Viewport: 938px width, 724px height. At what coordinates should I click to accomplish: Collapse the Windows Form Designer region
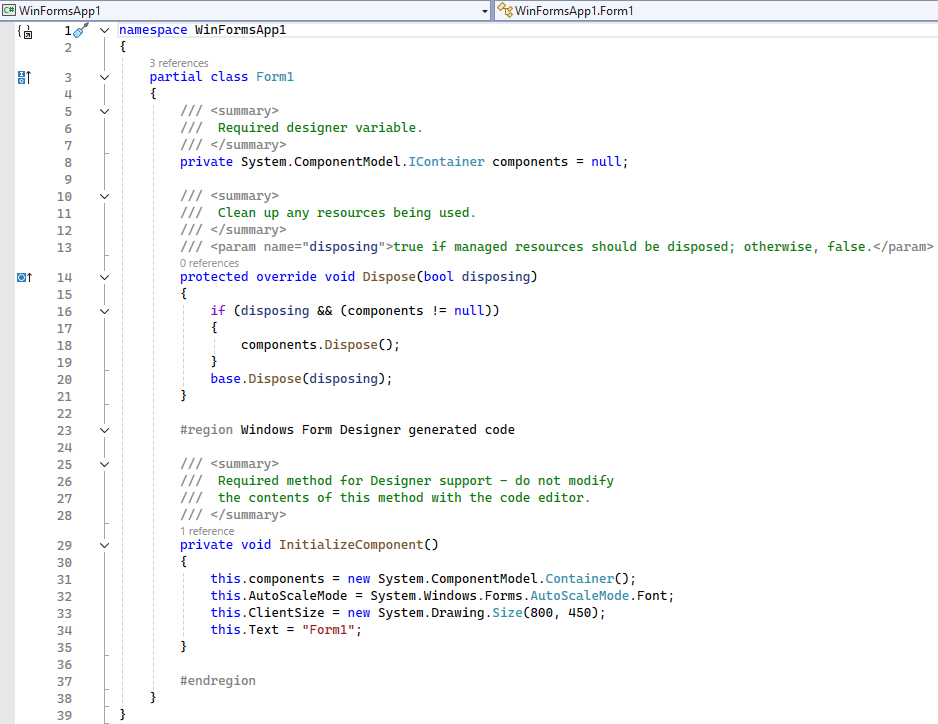tap(105, 430)
